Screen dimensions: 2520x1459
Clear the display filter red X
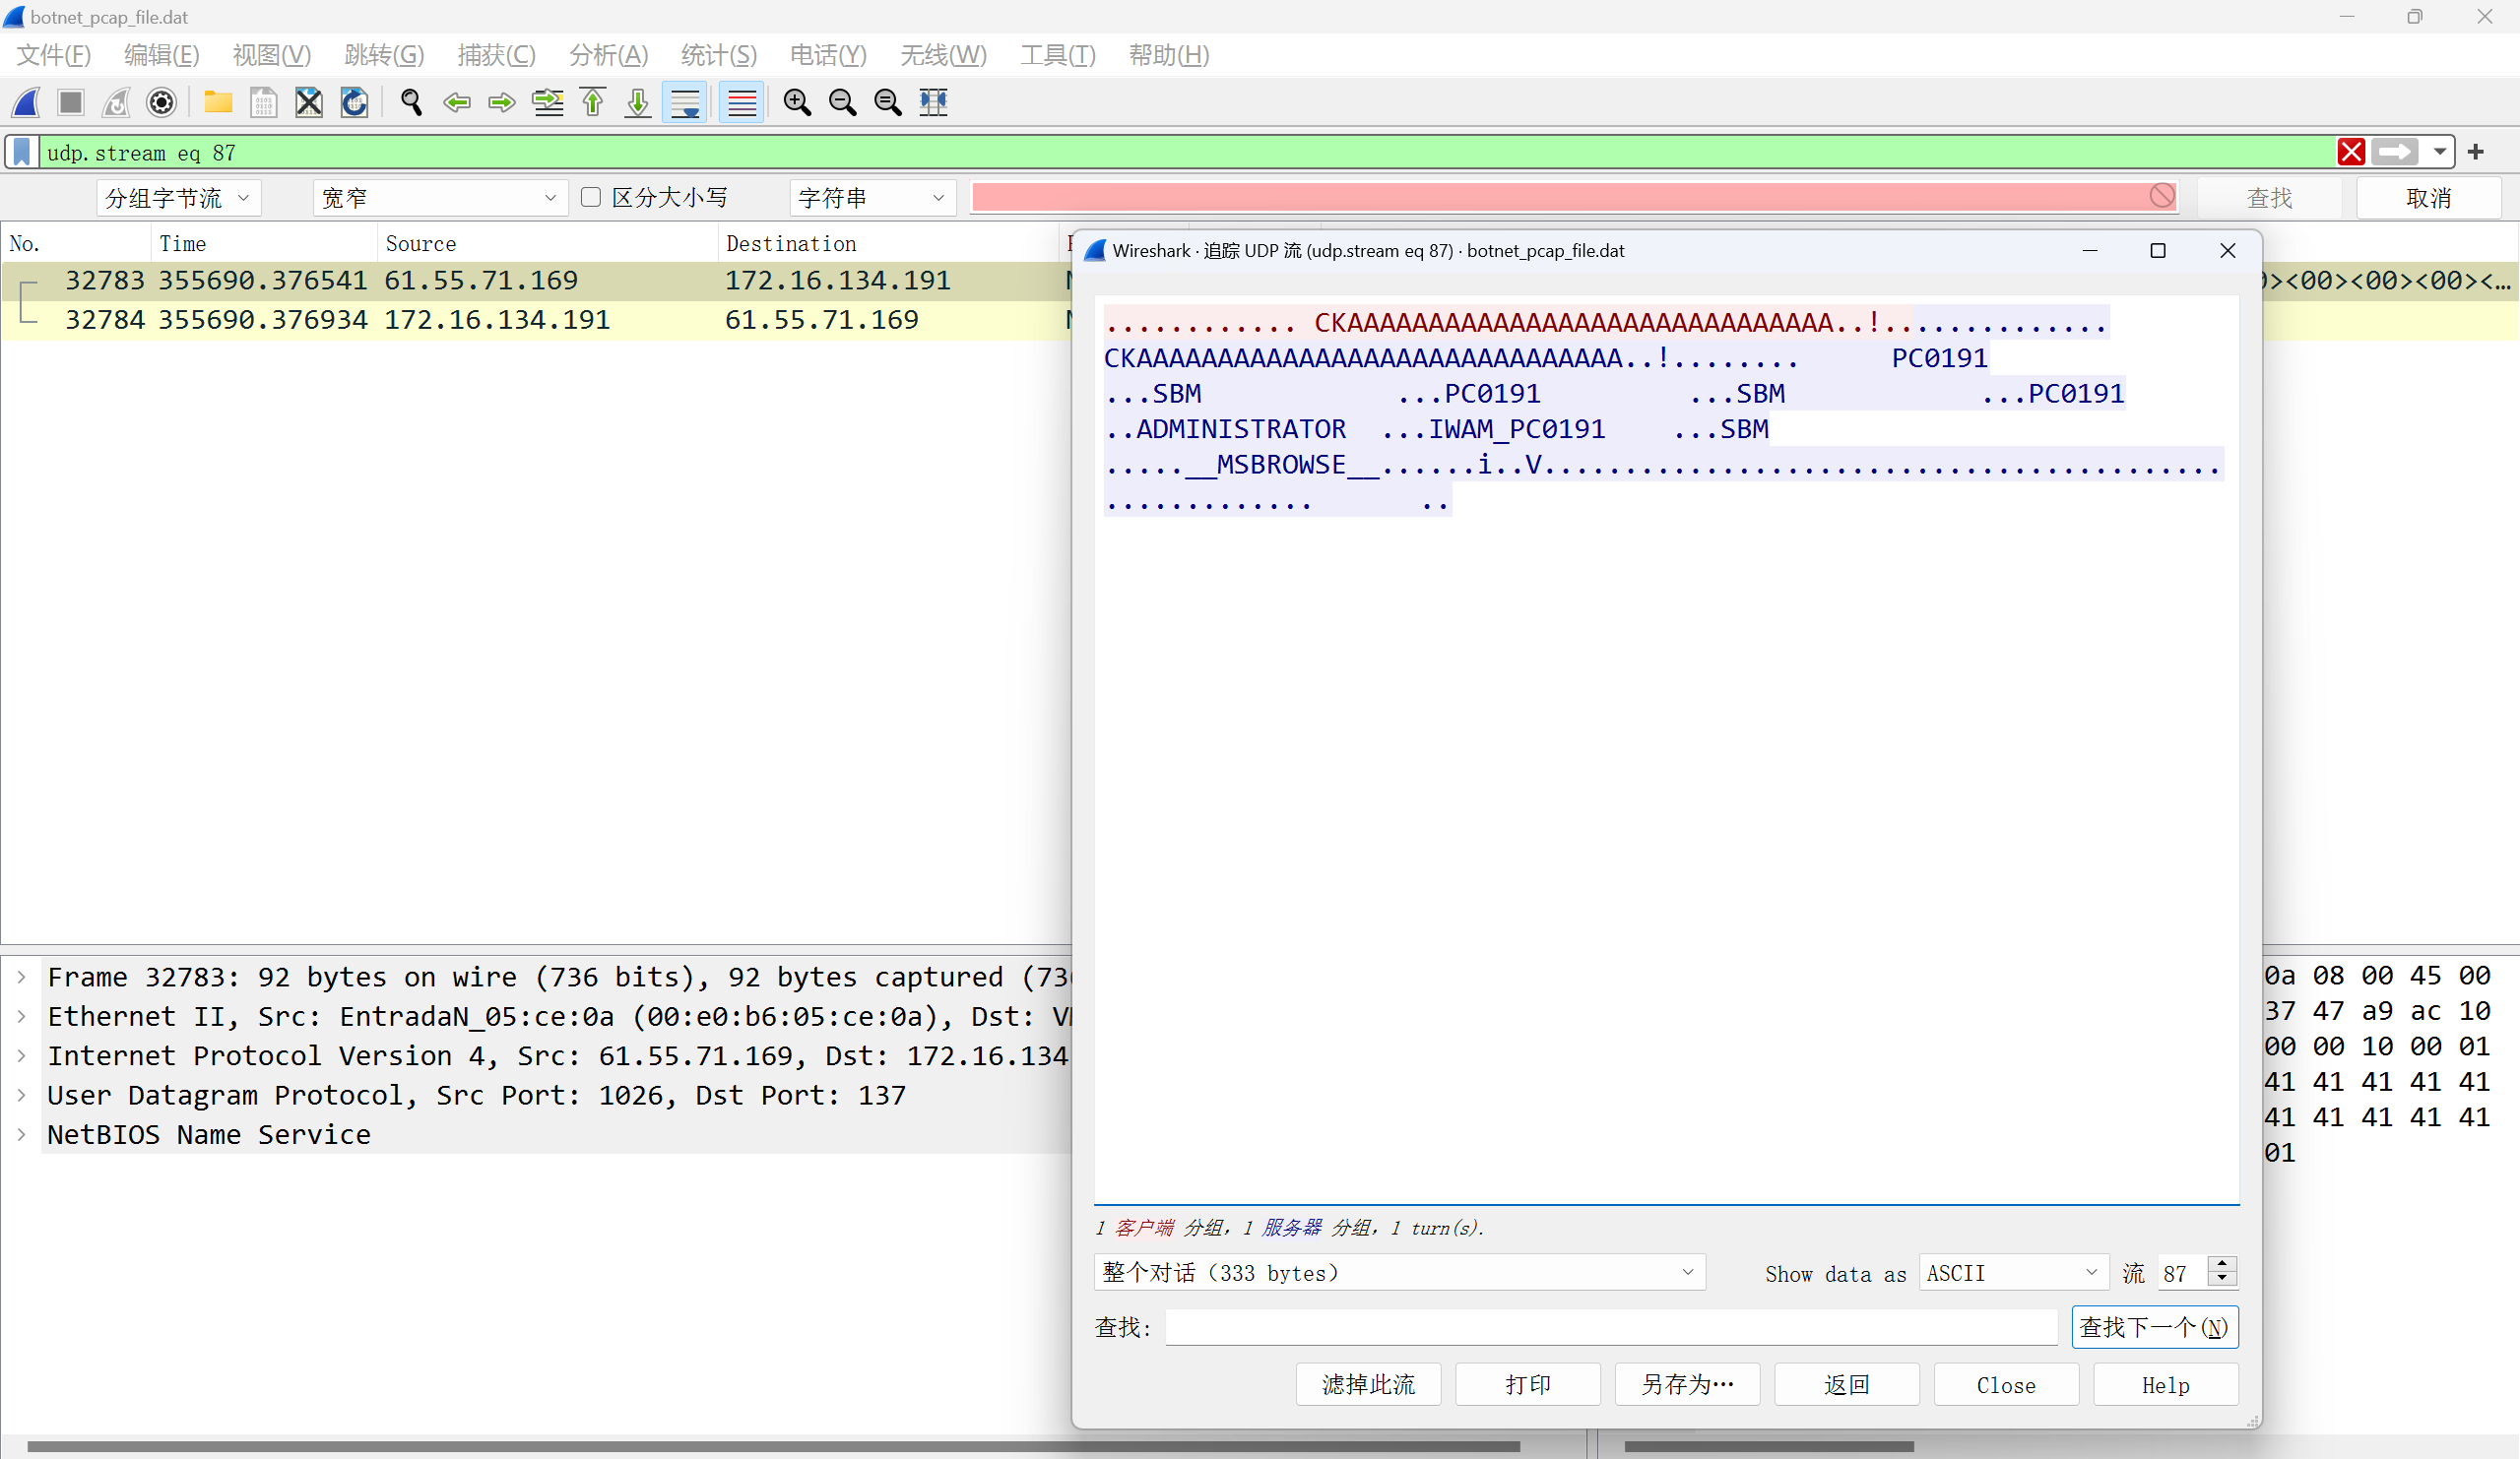point(2351,152)
